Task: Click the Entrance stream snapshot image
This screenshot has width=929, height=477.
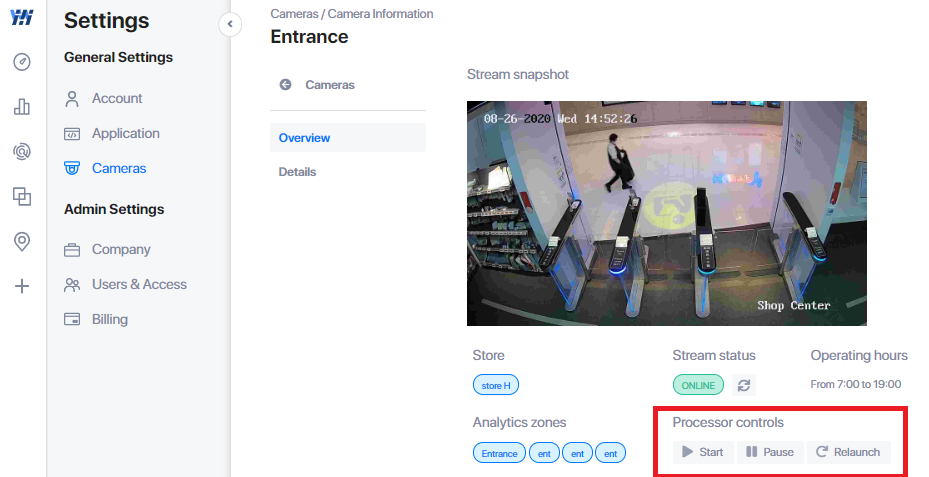Action: 667,213
